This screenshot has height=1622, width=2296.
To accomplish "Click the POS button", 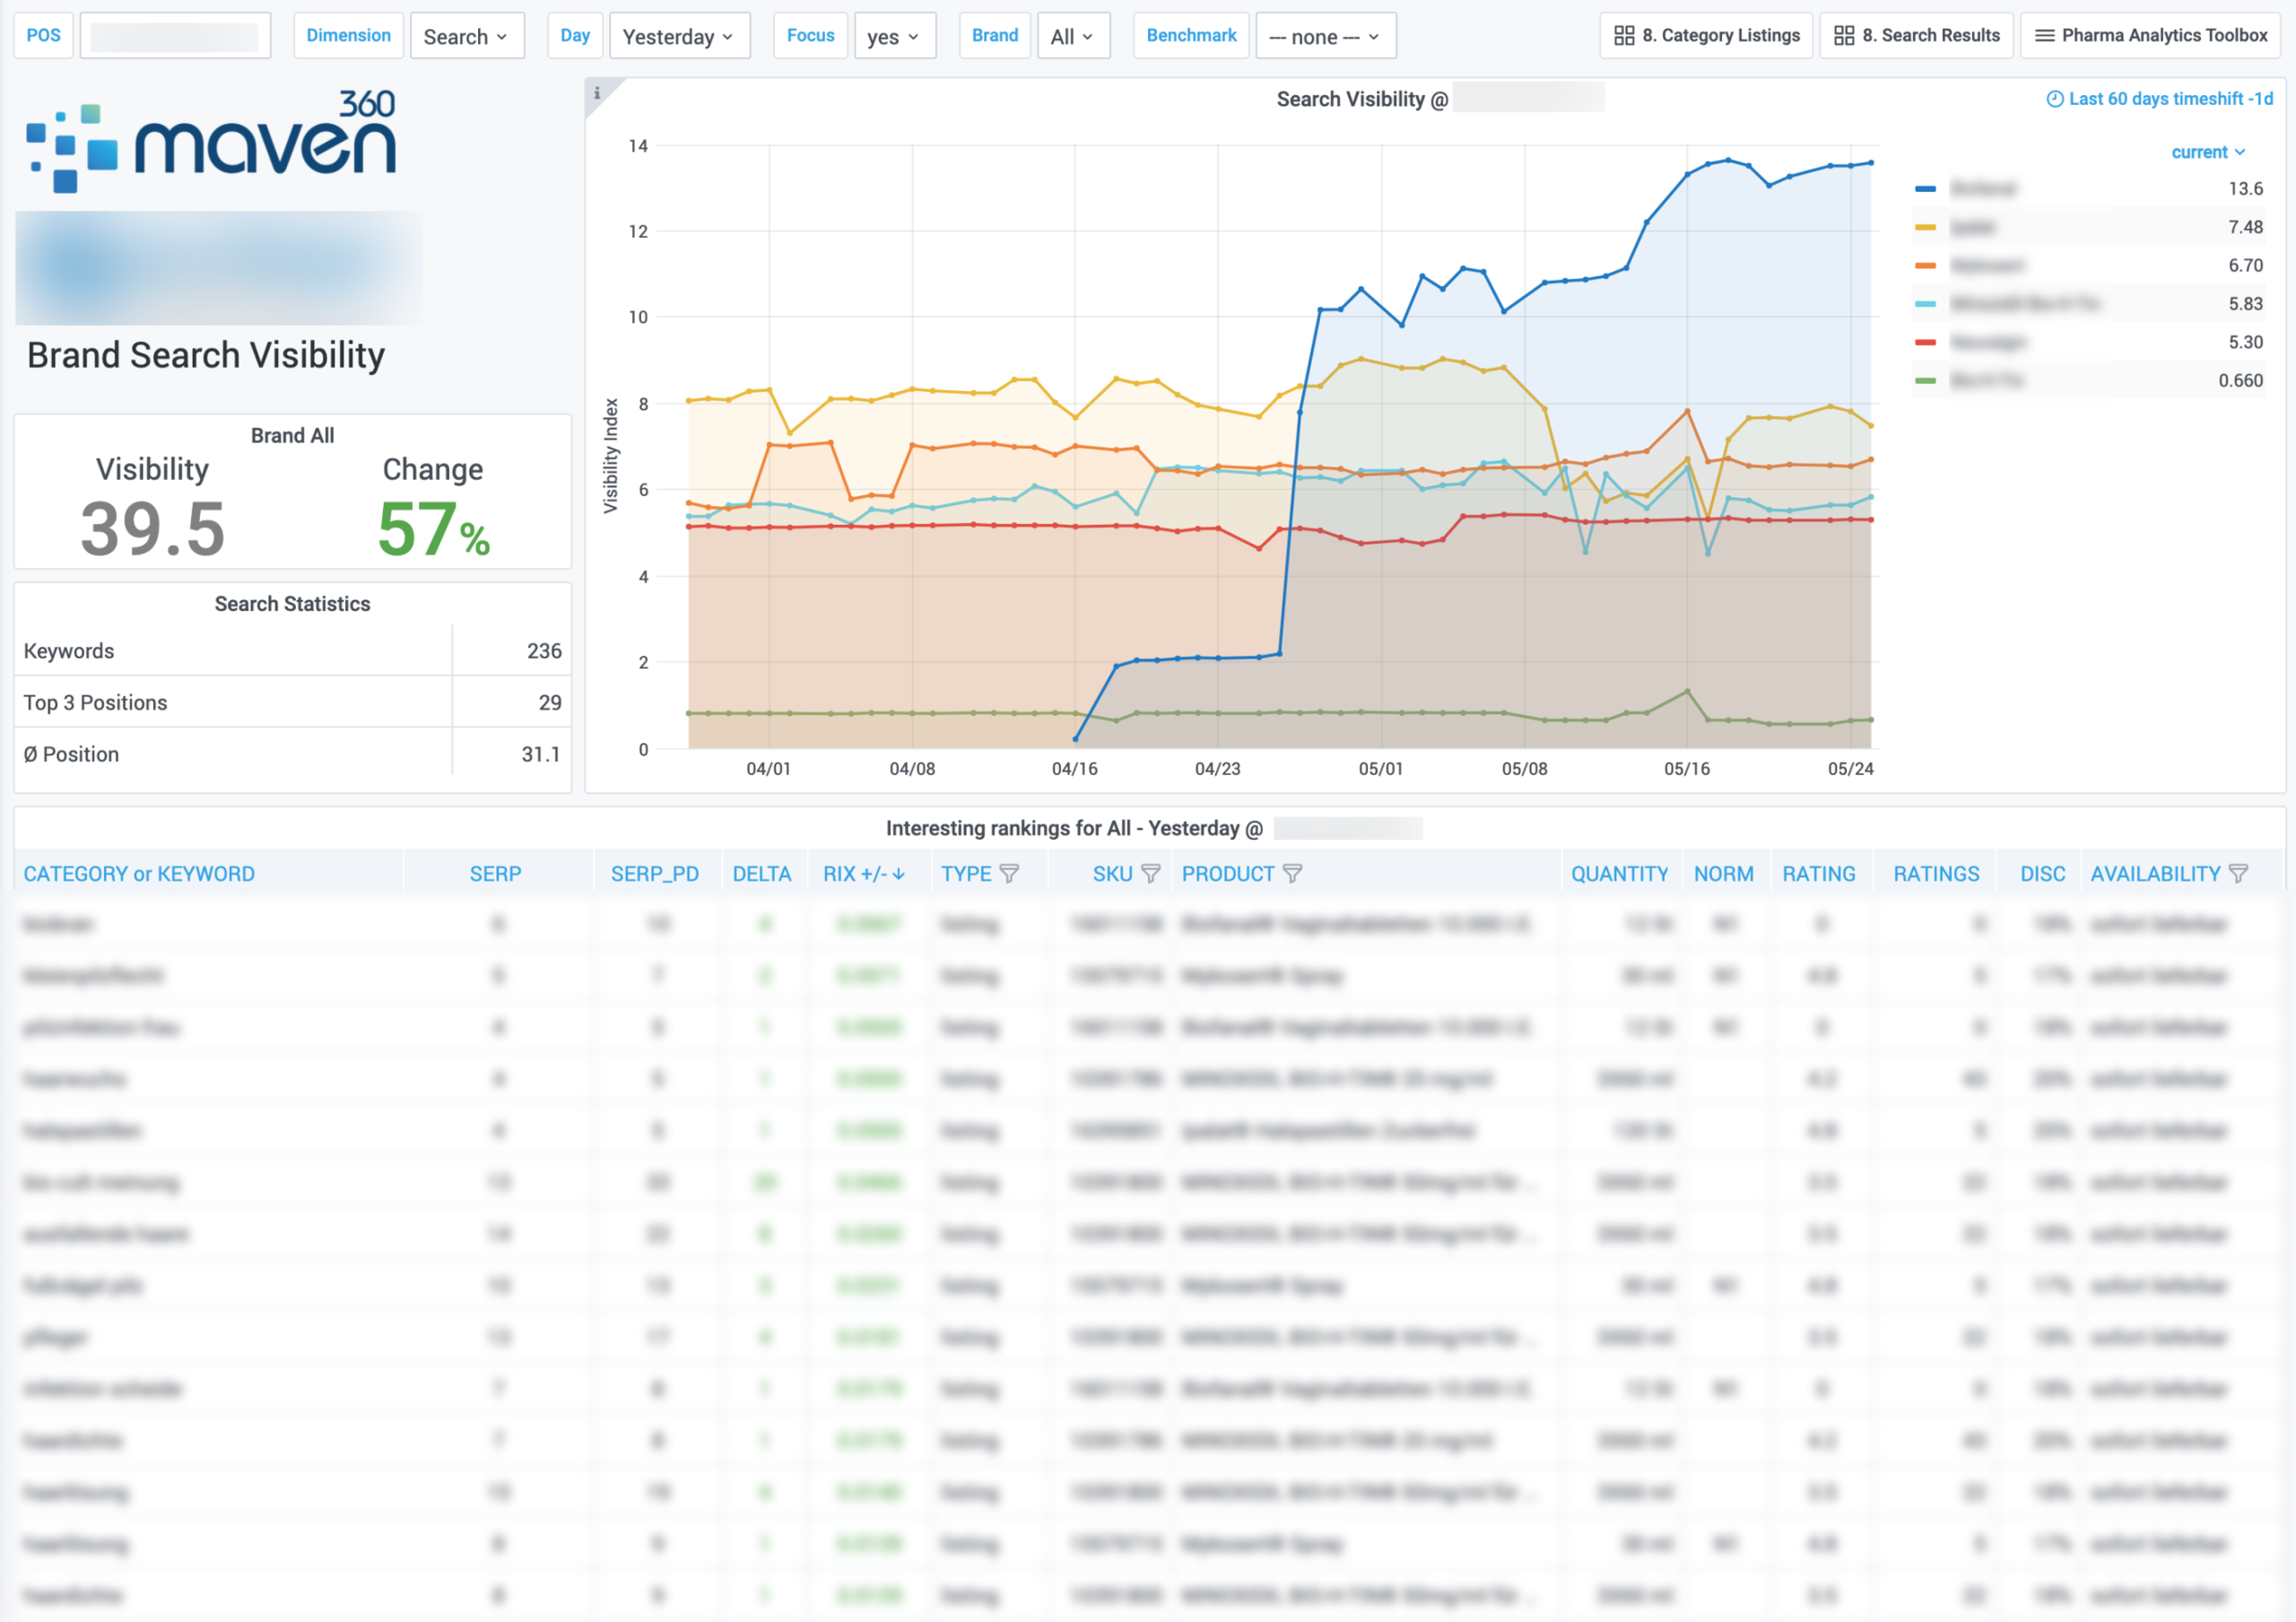I will point(43,35).
